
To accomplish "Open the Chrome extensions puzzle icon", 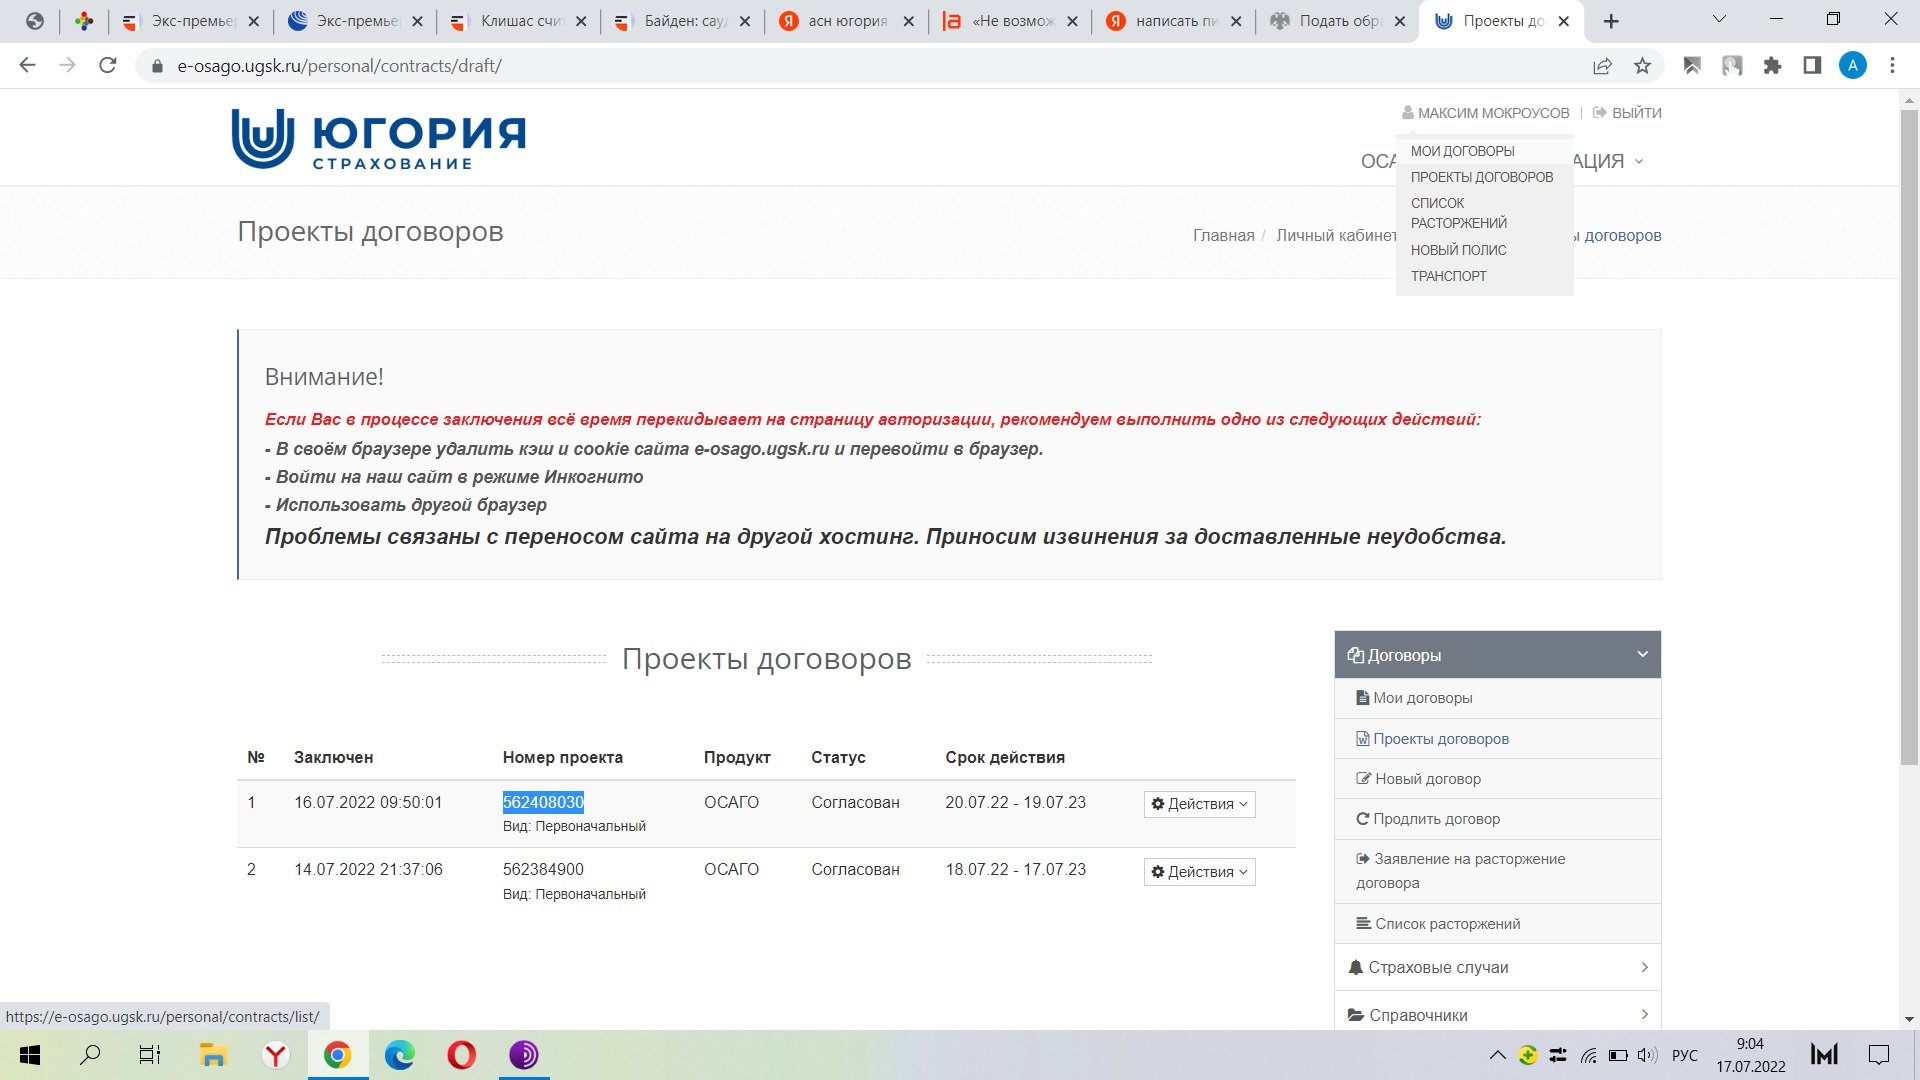I will point(1772,66).
